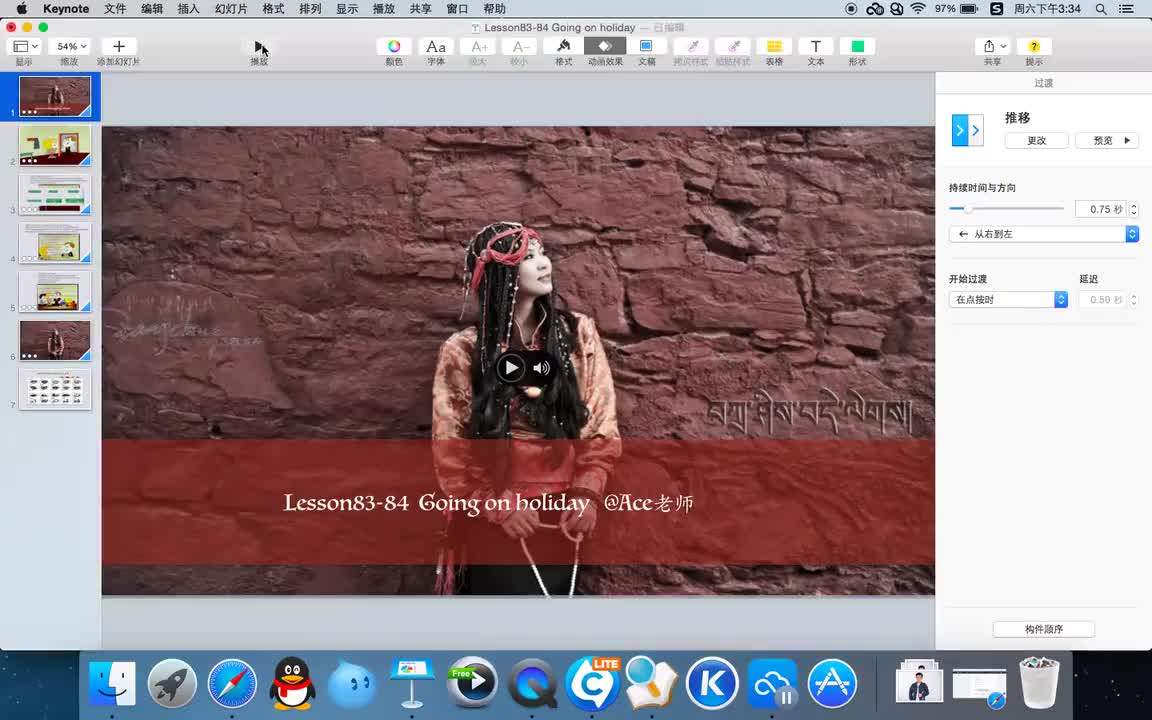
Task: Open the Start Transition 在点按时 dropdown
Action: click(x=1007, y=300)
